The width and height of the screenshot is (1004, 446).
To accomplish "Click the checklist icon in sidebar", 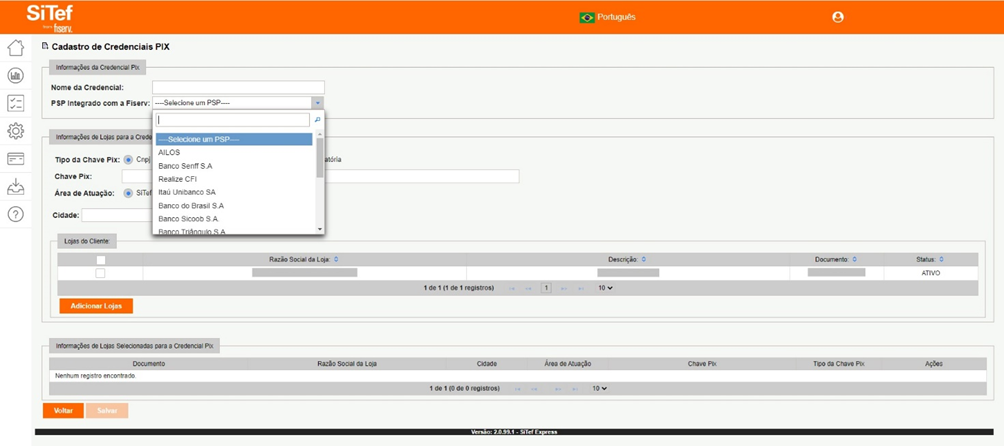I will click(15, 103).
